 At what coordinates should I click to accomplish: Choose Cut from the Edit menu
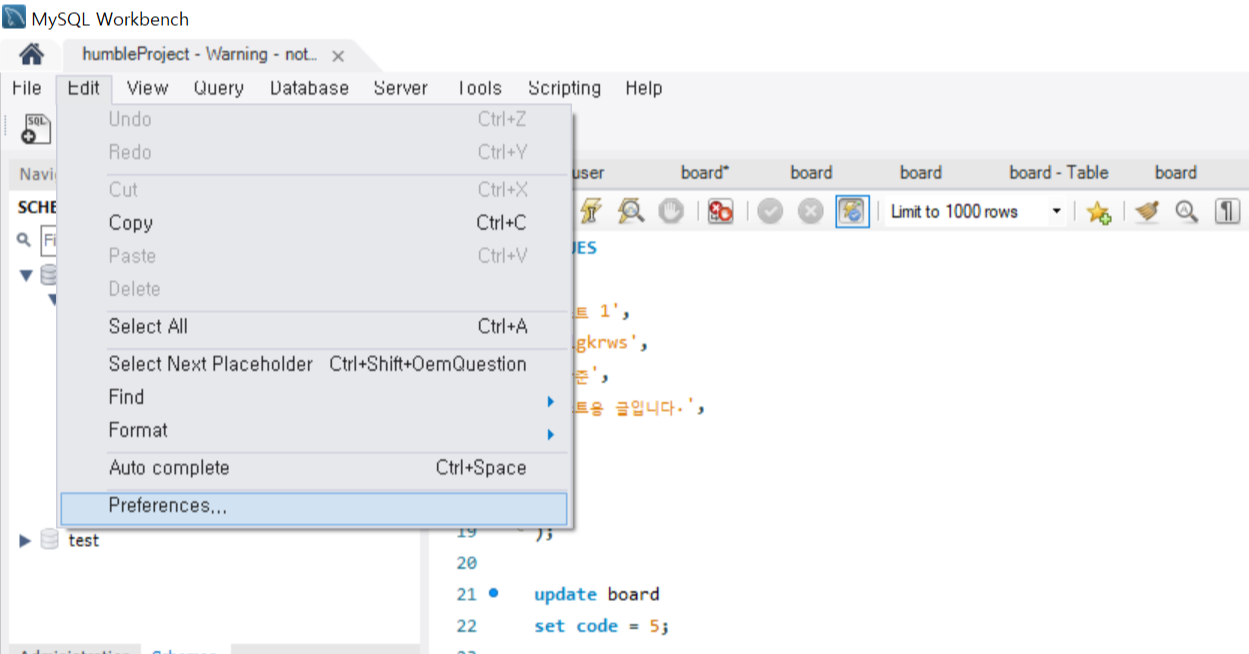(314, 190)
